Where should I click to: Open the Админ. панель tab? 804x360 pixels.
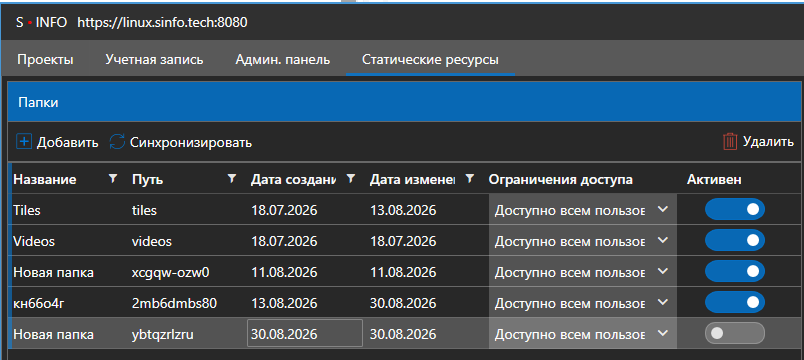point(283,59)
